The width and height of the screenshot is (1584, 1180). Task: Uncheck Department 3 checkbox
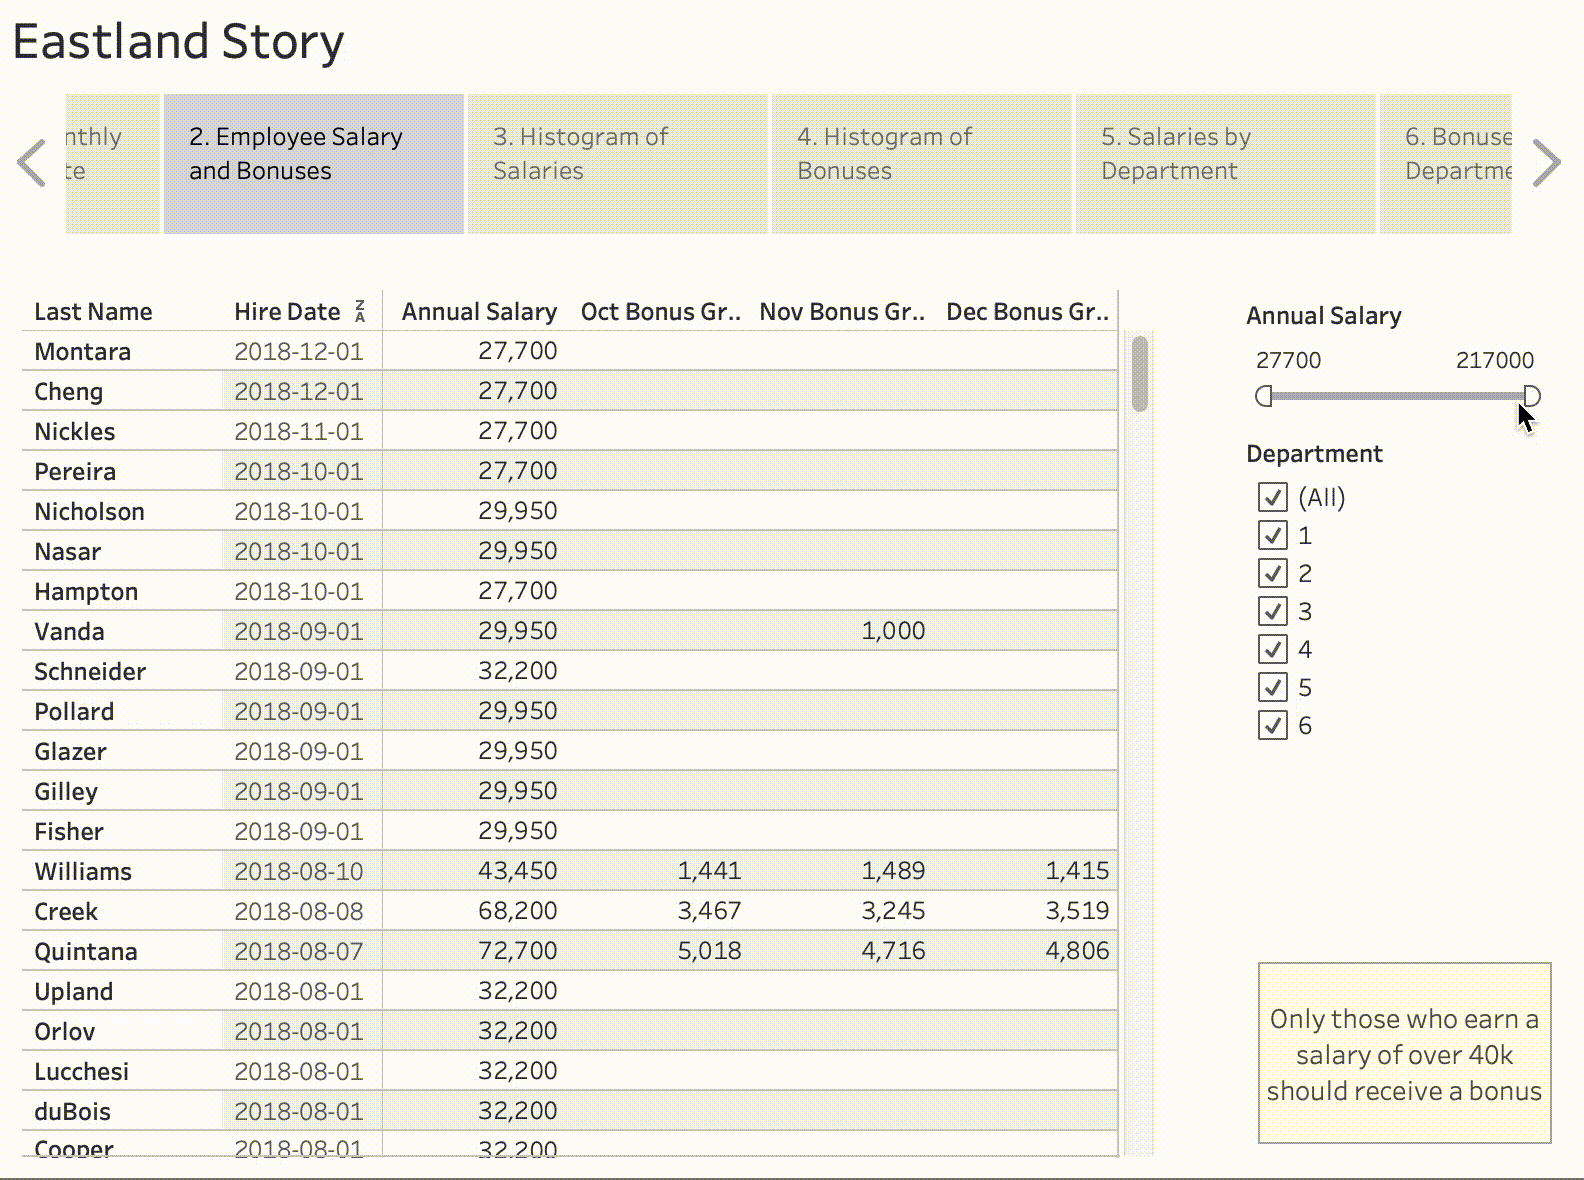click(x=1272, y=611)
